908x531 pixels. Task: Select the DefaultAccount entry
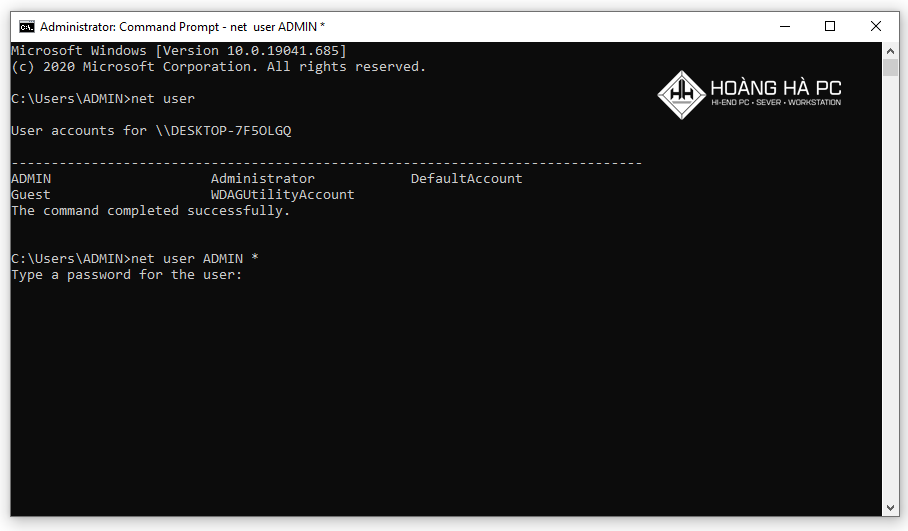click(467, 178)
